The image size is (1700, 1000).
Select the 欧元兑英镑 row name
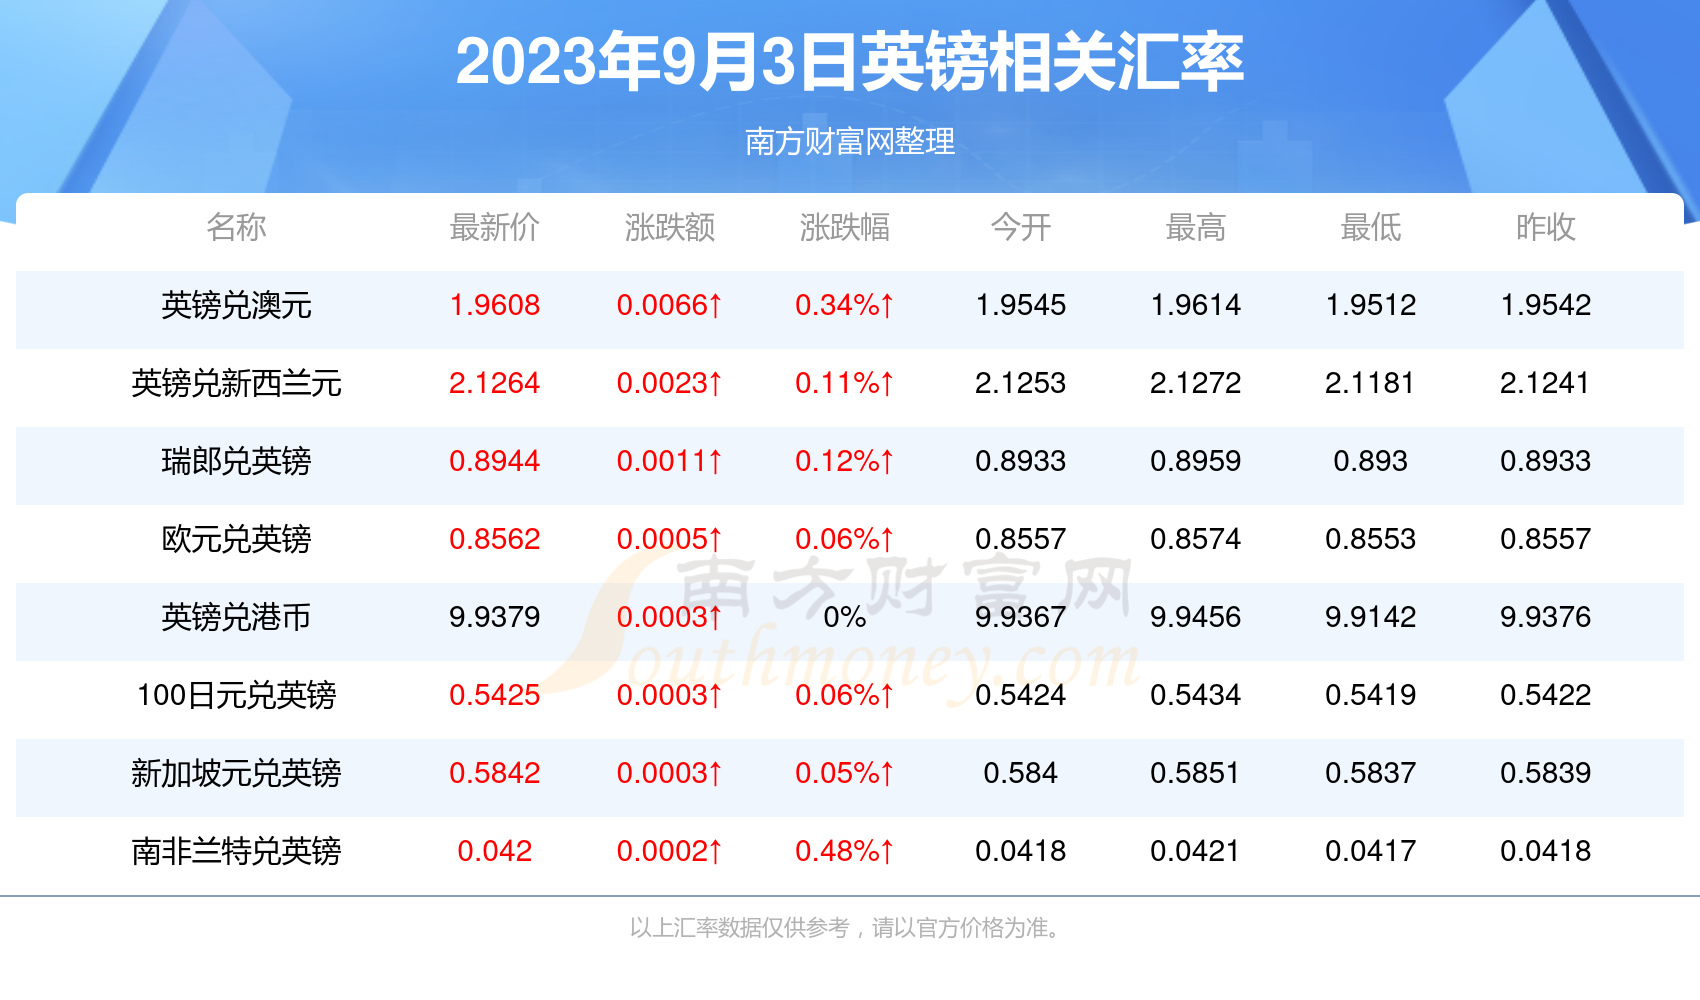[236, 539]
